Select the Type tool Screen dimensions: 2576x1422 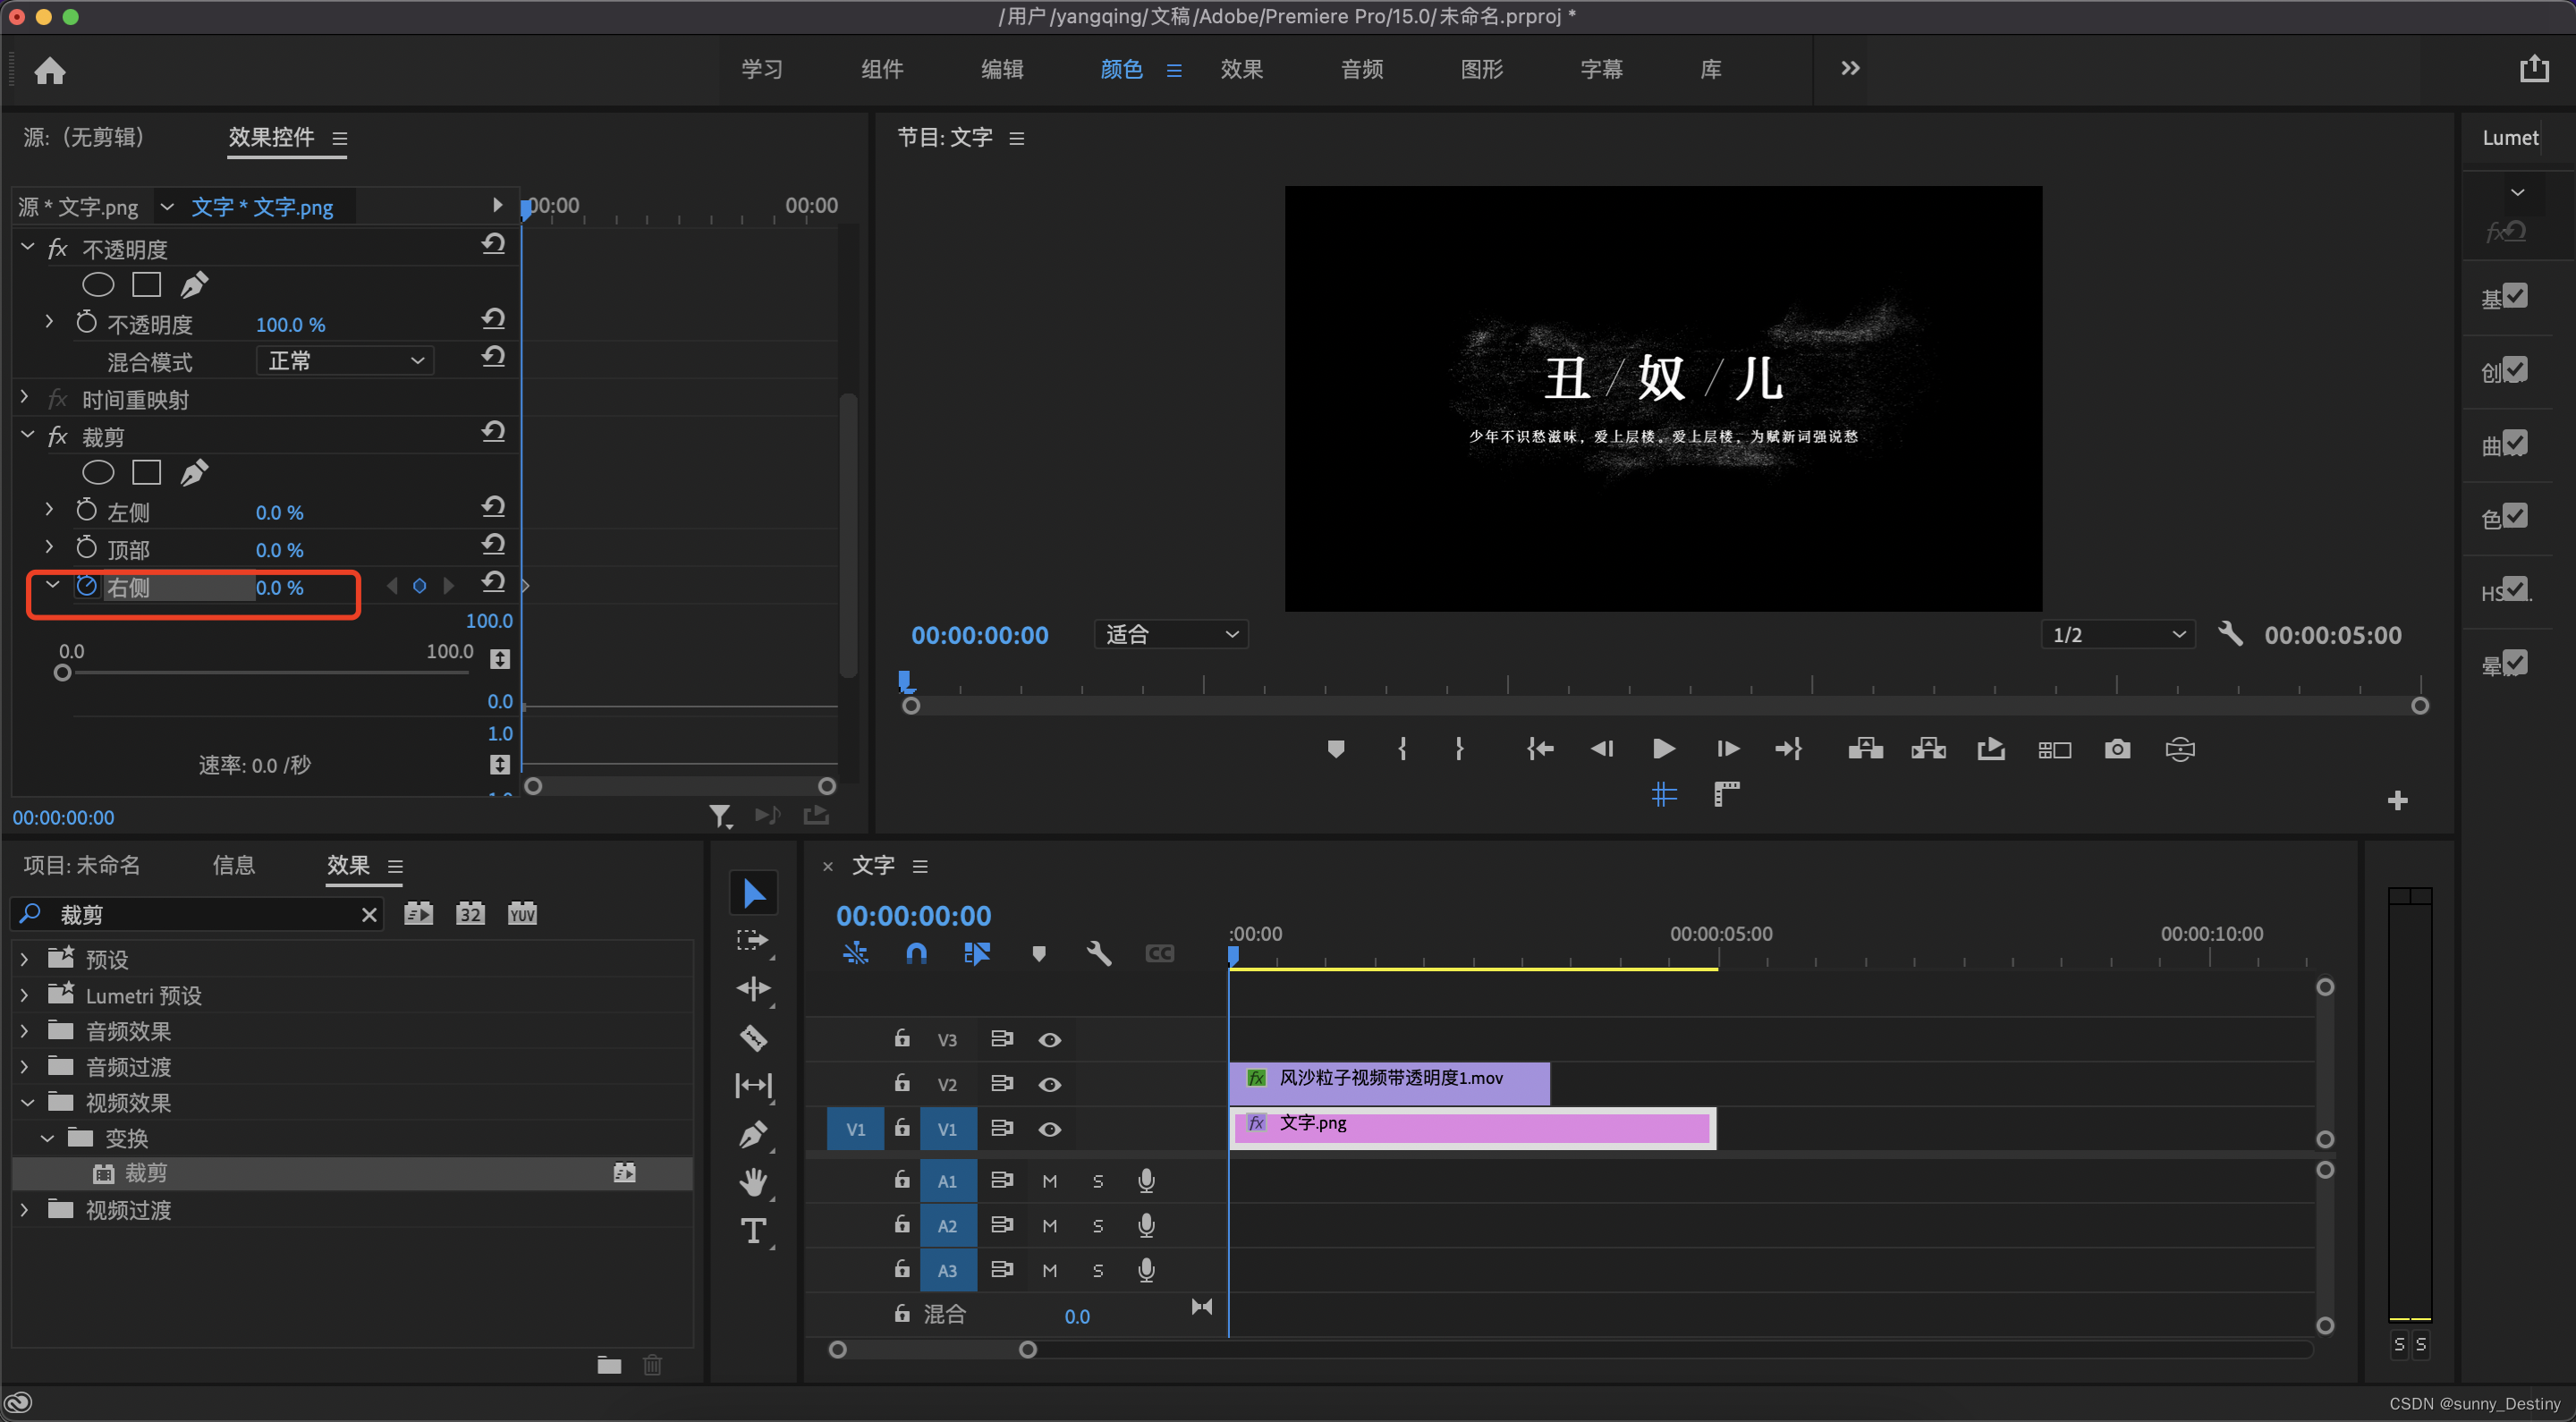coord(753,1231)
